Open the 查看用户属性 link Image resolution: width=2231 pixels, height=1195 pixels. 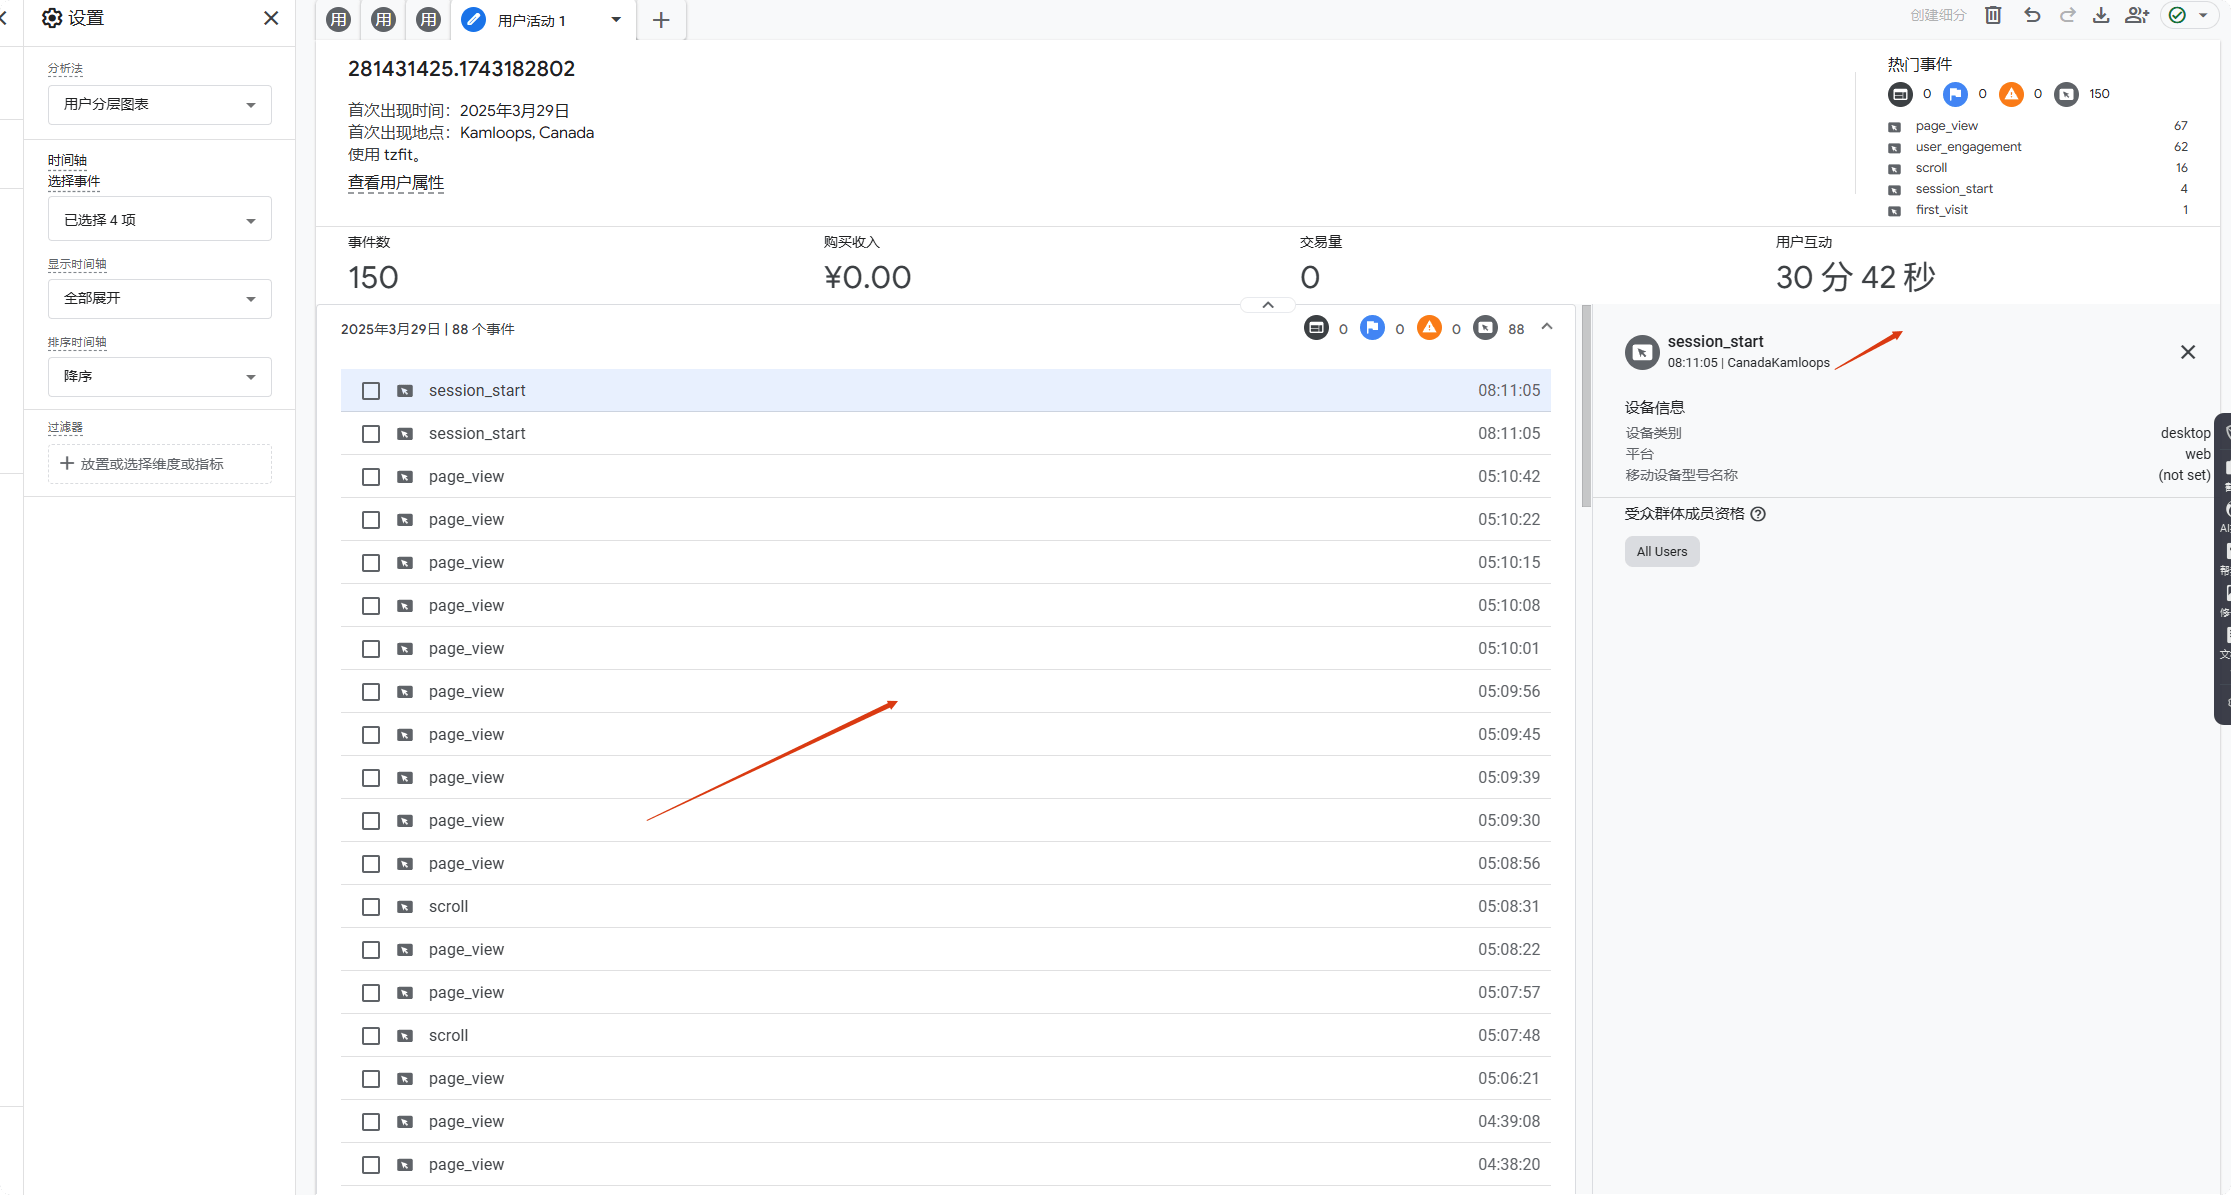coord(396,183)
